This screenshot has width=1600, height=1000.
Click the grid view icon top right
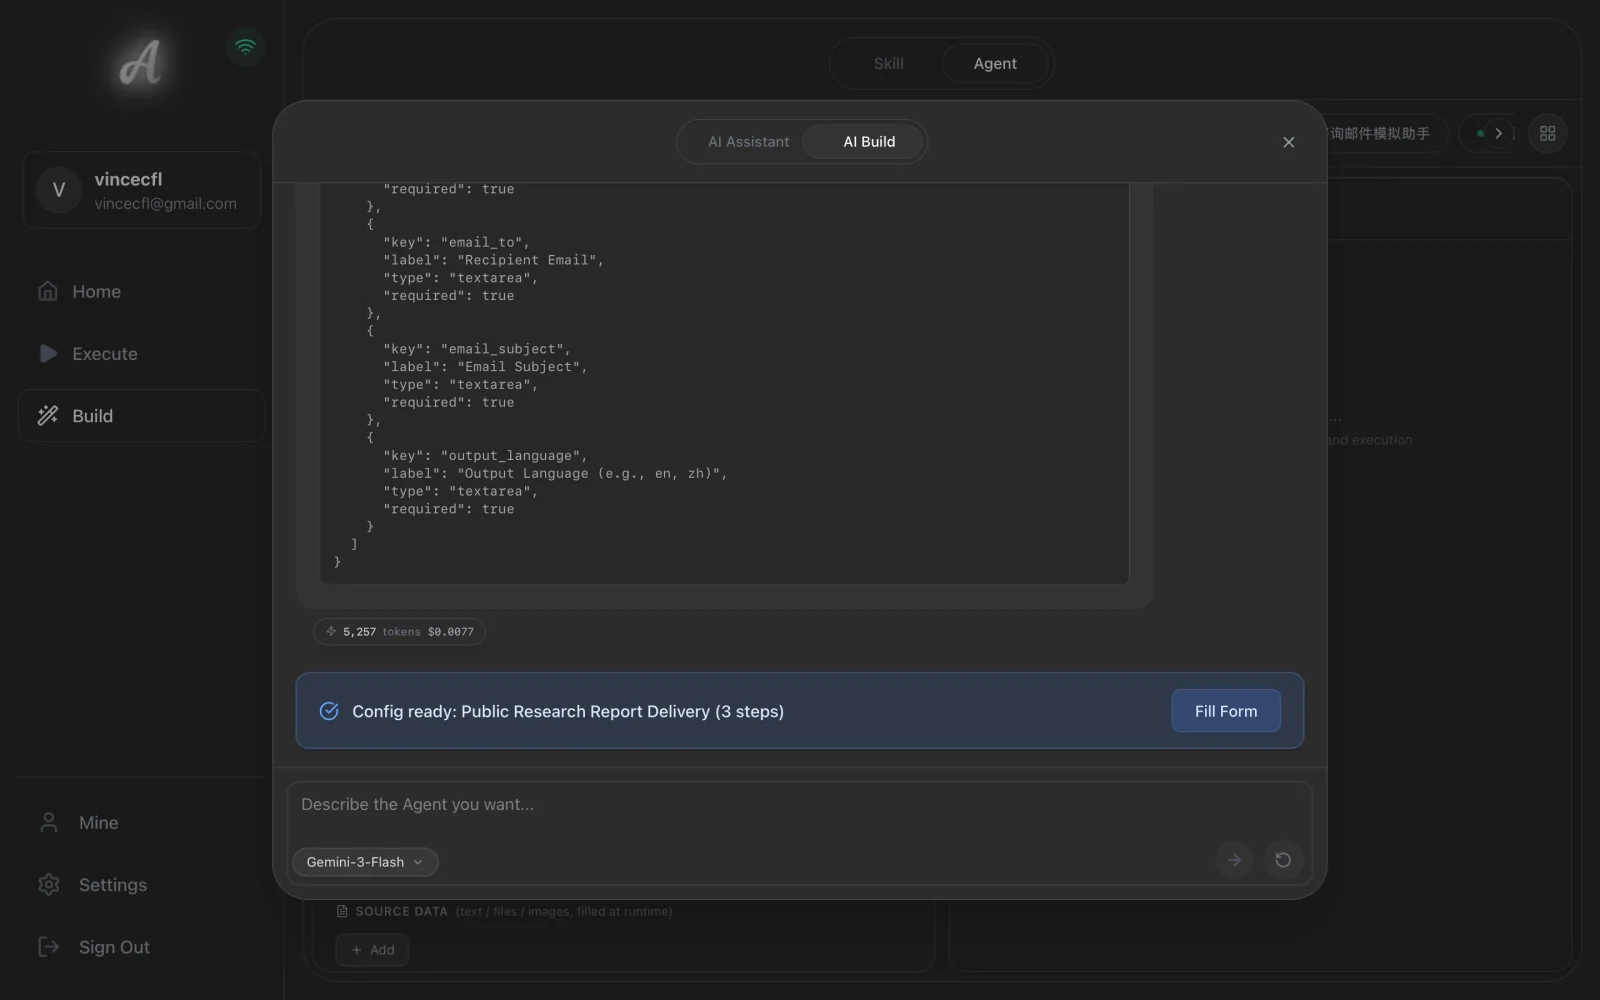coord(1547,133)
